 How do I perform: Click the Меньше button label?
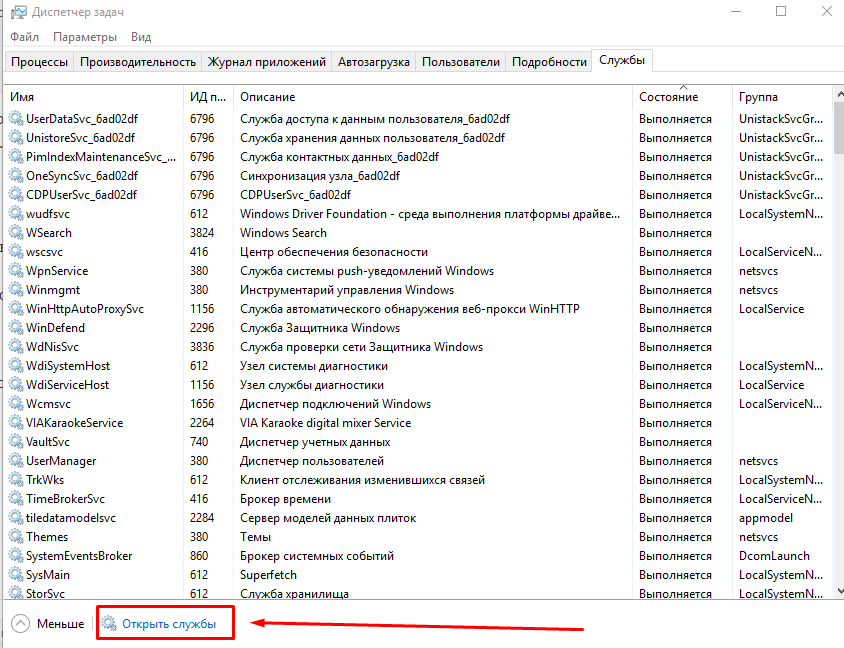pos(60,624)
